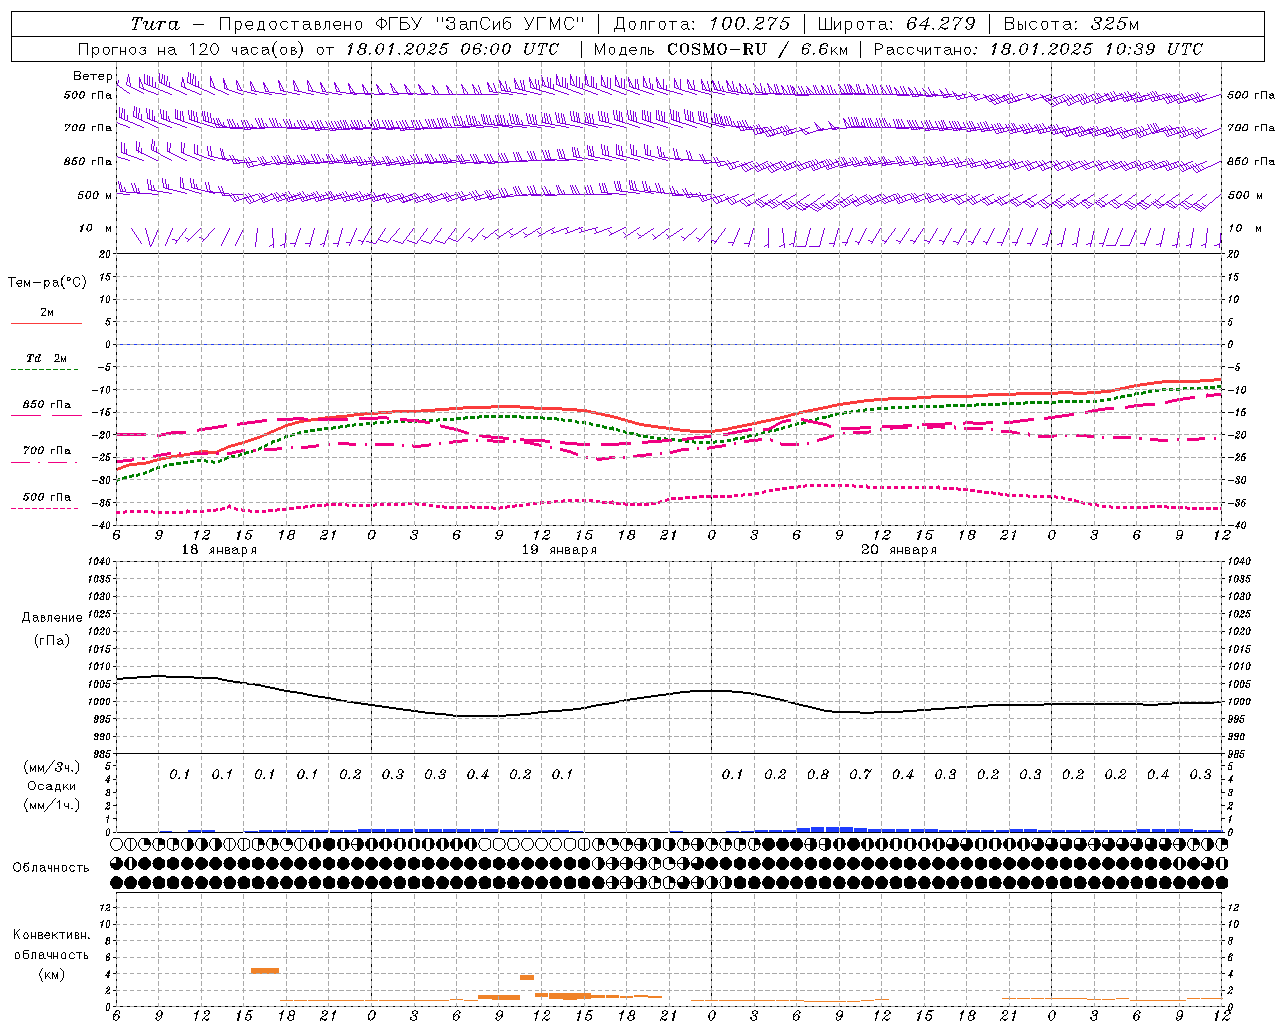Click the "Осадки" precipitation label

pos(52,786)
